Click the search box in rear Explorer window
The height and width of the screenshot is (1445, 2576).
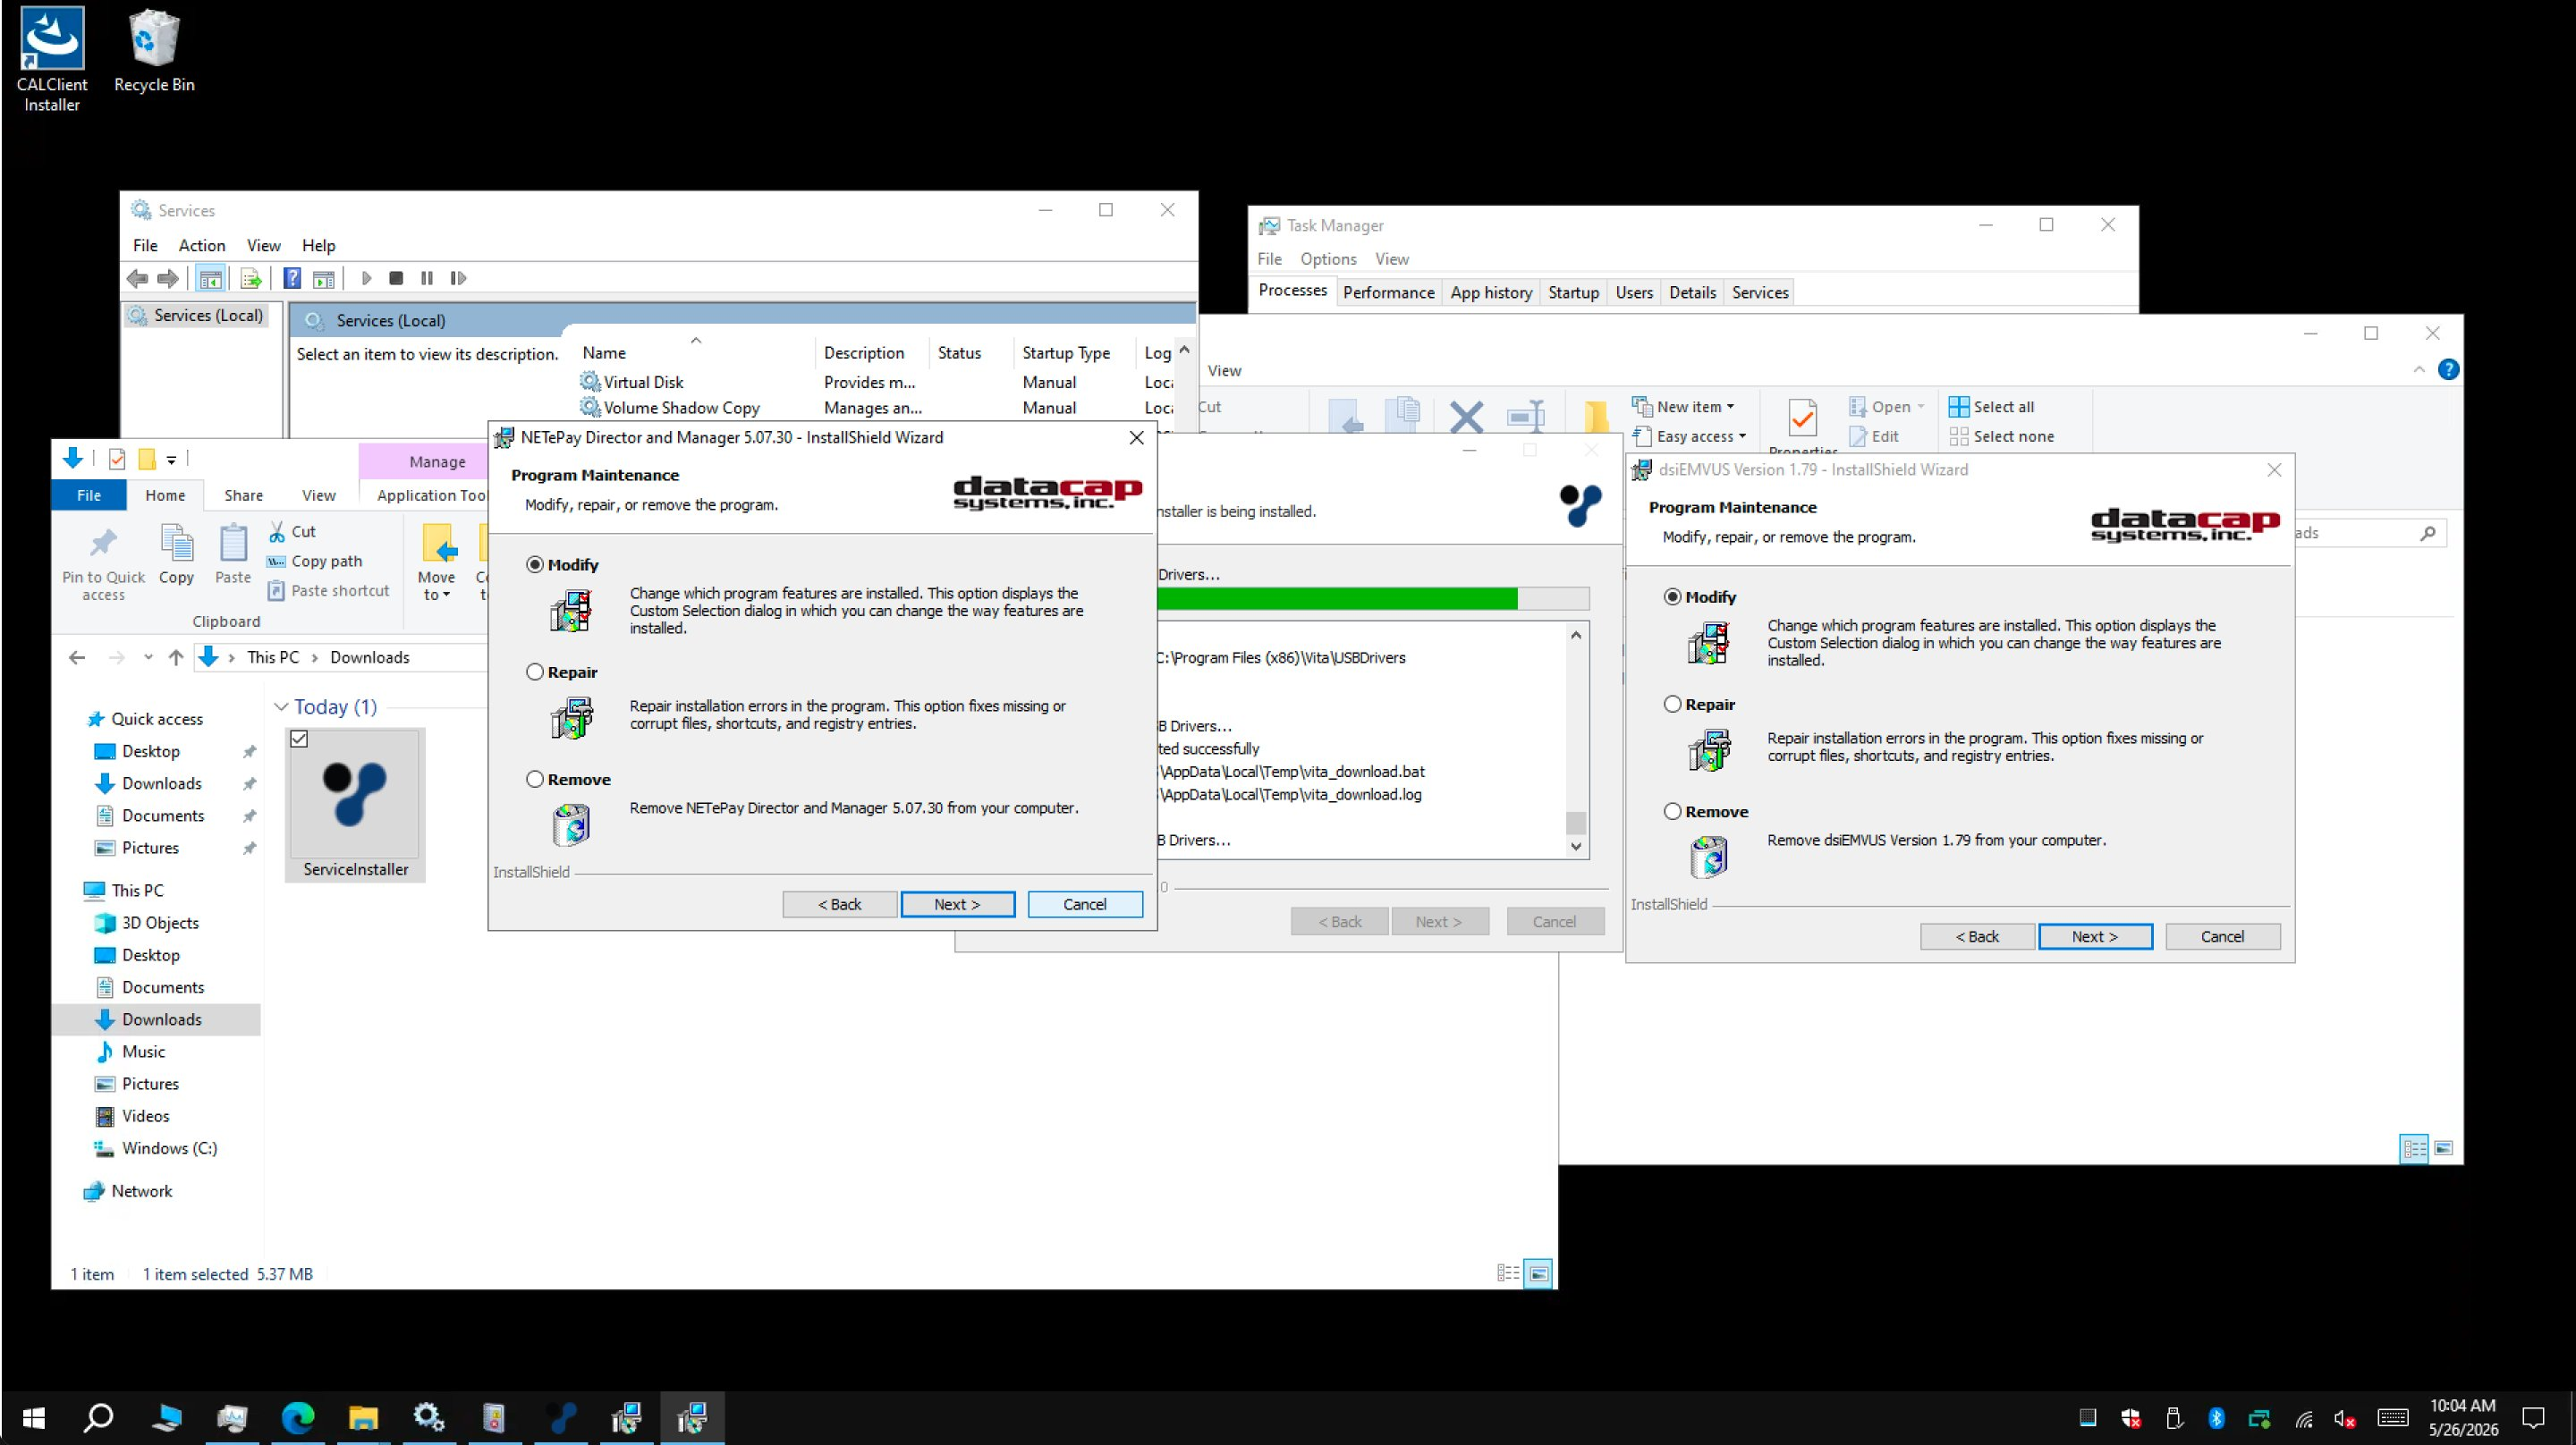point(2370,533)
